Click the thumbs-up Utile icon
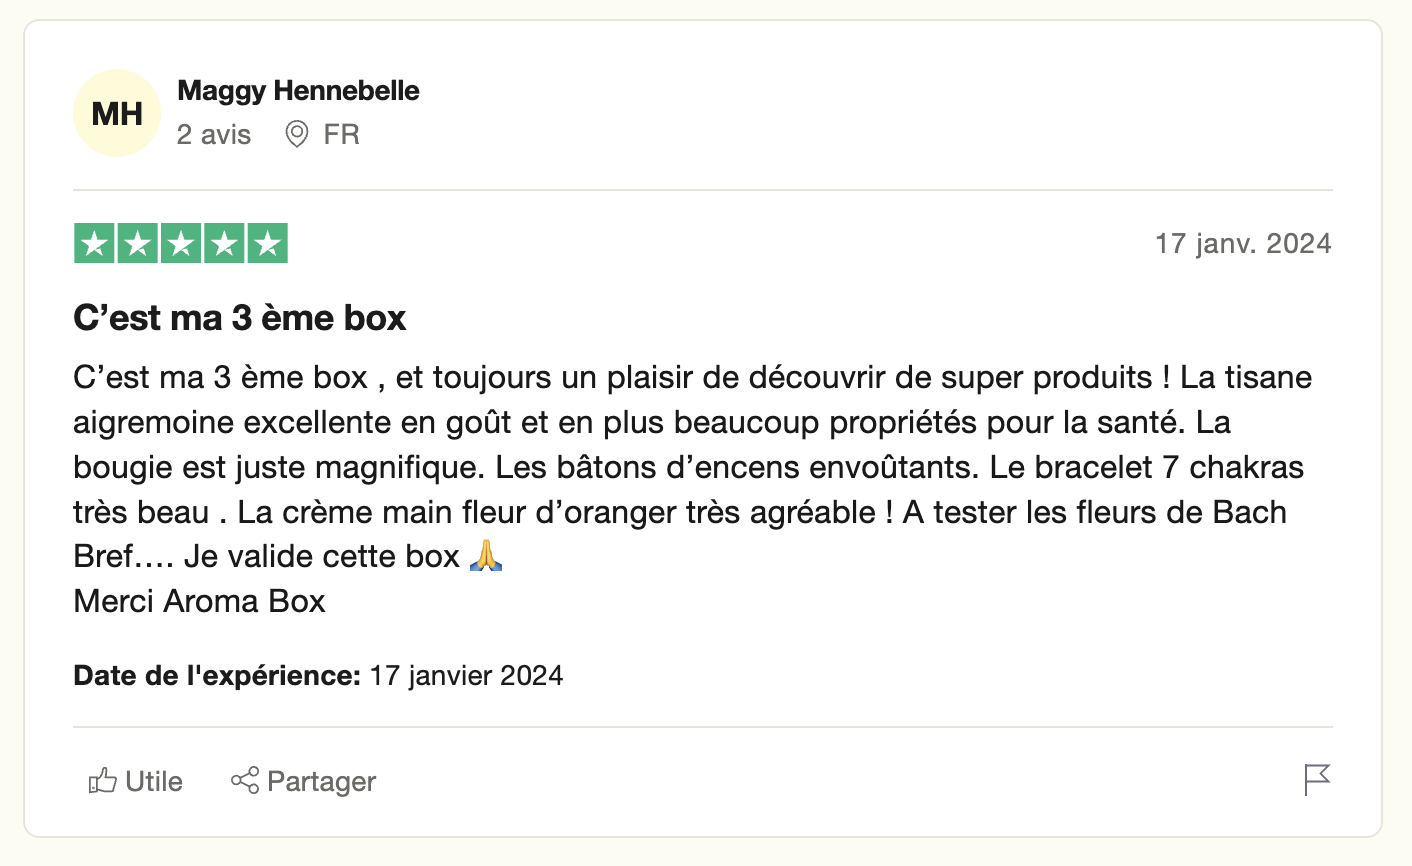The height and width of the screenshot is (866, 1412). tap(102, 781)
